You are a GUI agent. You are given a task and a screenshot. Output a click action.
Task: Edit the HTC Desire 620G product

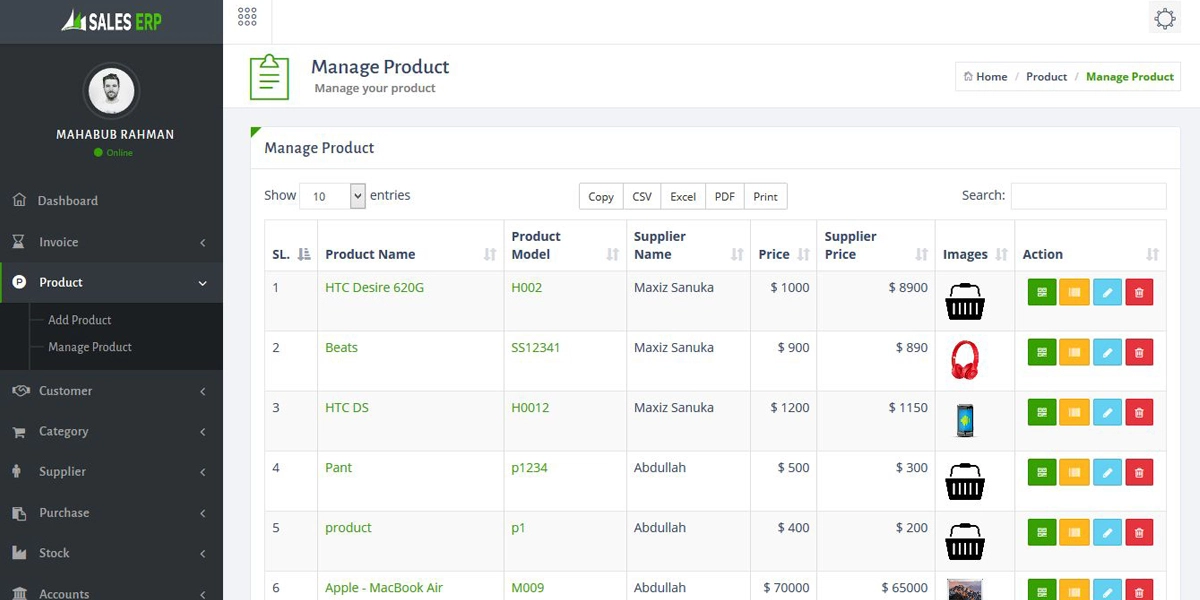click(x=1107, y=292)
